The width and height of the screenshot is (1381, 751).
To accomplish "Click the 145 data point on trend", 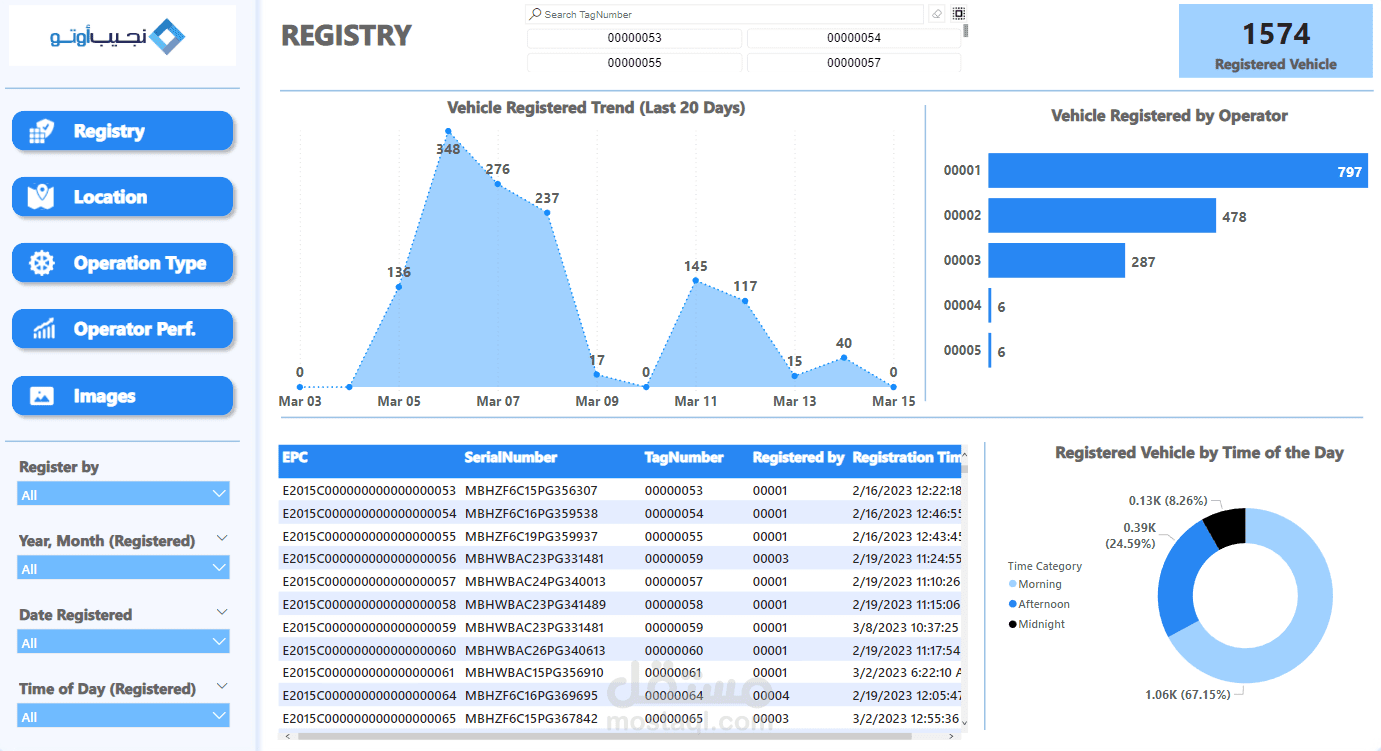I will pos(695,282).
